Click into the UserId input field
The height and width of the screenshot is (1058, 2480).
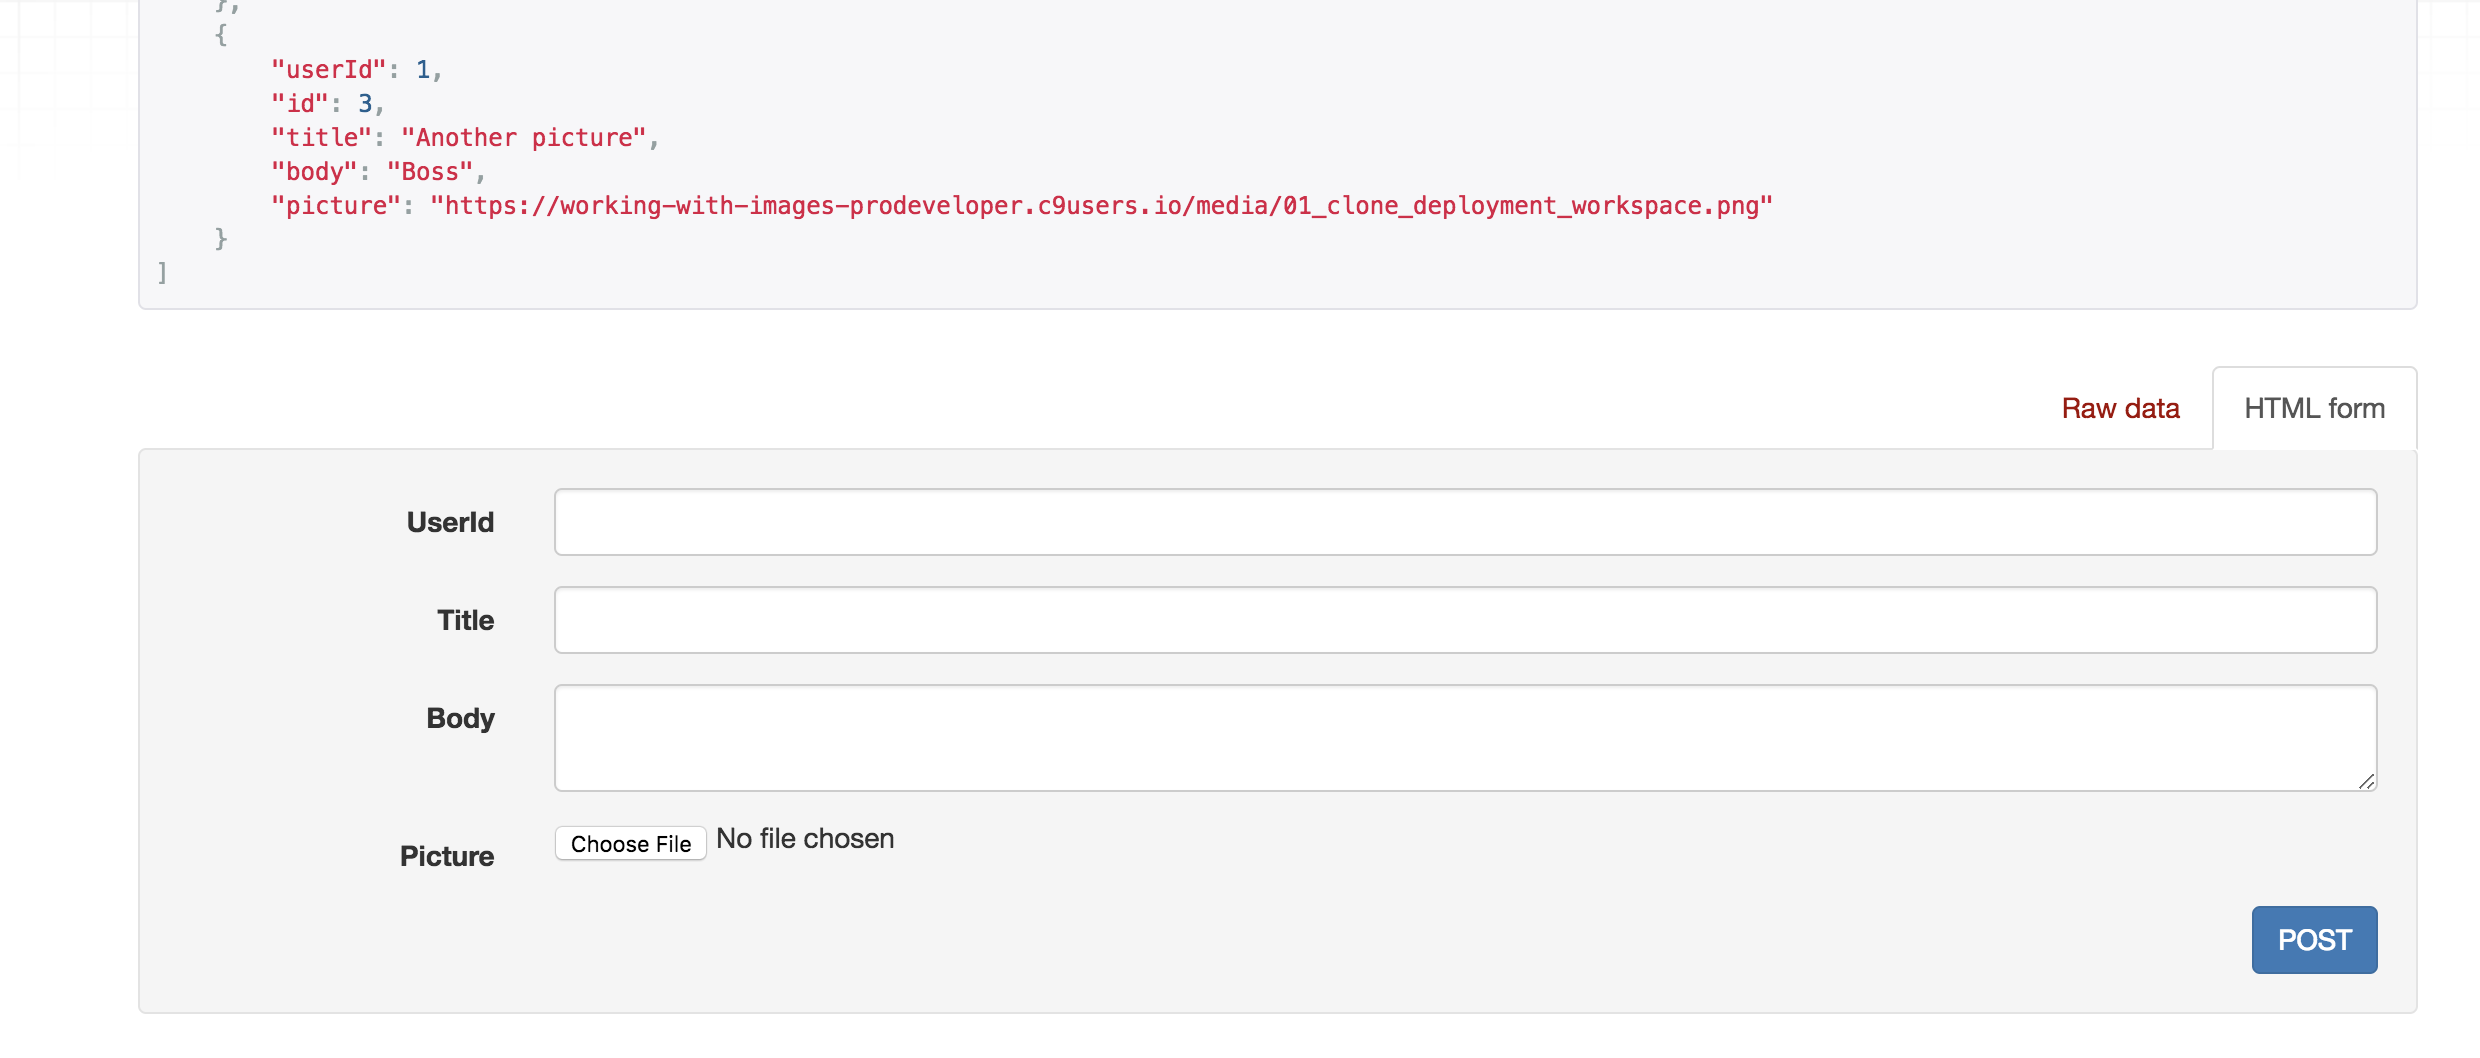[x=1465, y=522]
